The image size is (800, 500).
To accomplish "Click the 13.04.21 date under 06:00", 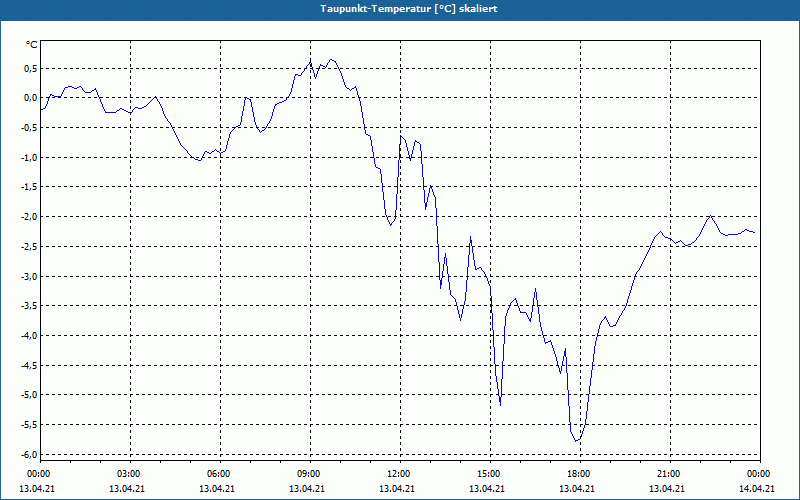I will pyautogui.click(x=217, y=489).
